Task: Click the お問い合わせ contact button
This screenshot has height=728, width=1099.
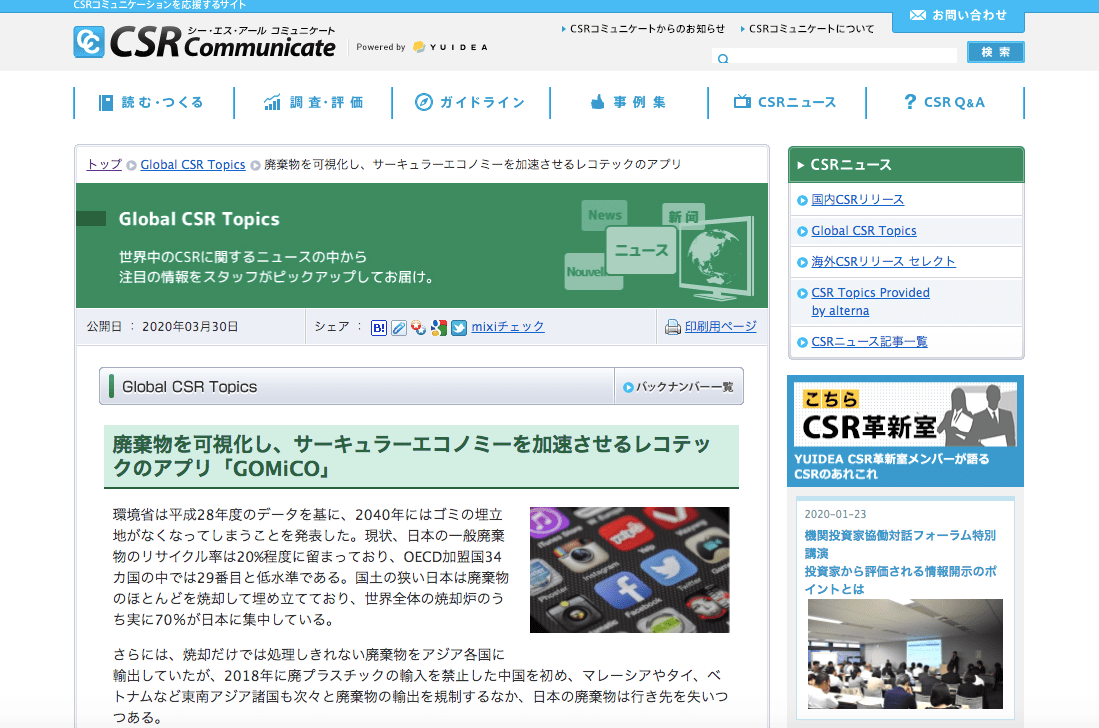Action: [958, 16]
